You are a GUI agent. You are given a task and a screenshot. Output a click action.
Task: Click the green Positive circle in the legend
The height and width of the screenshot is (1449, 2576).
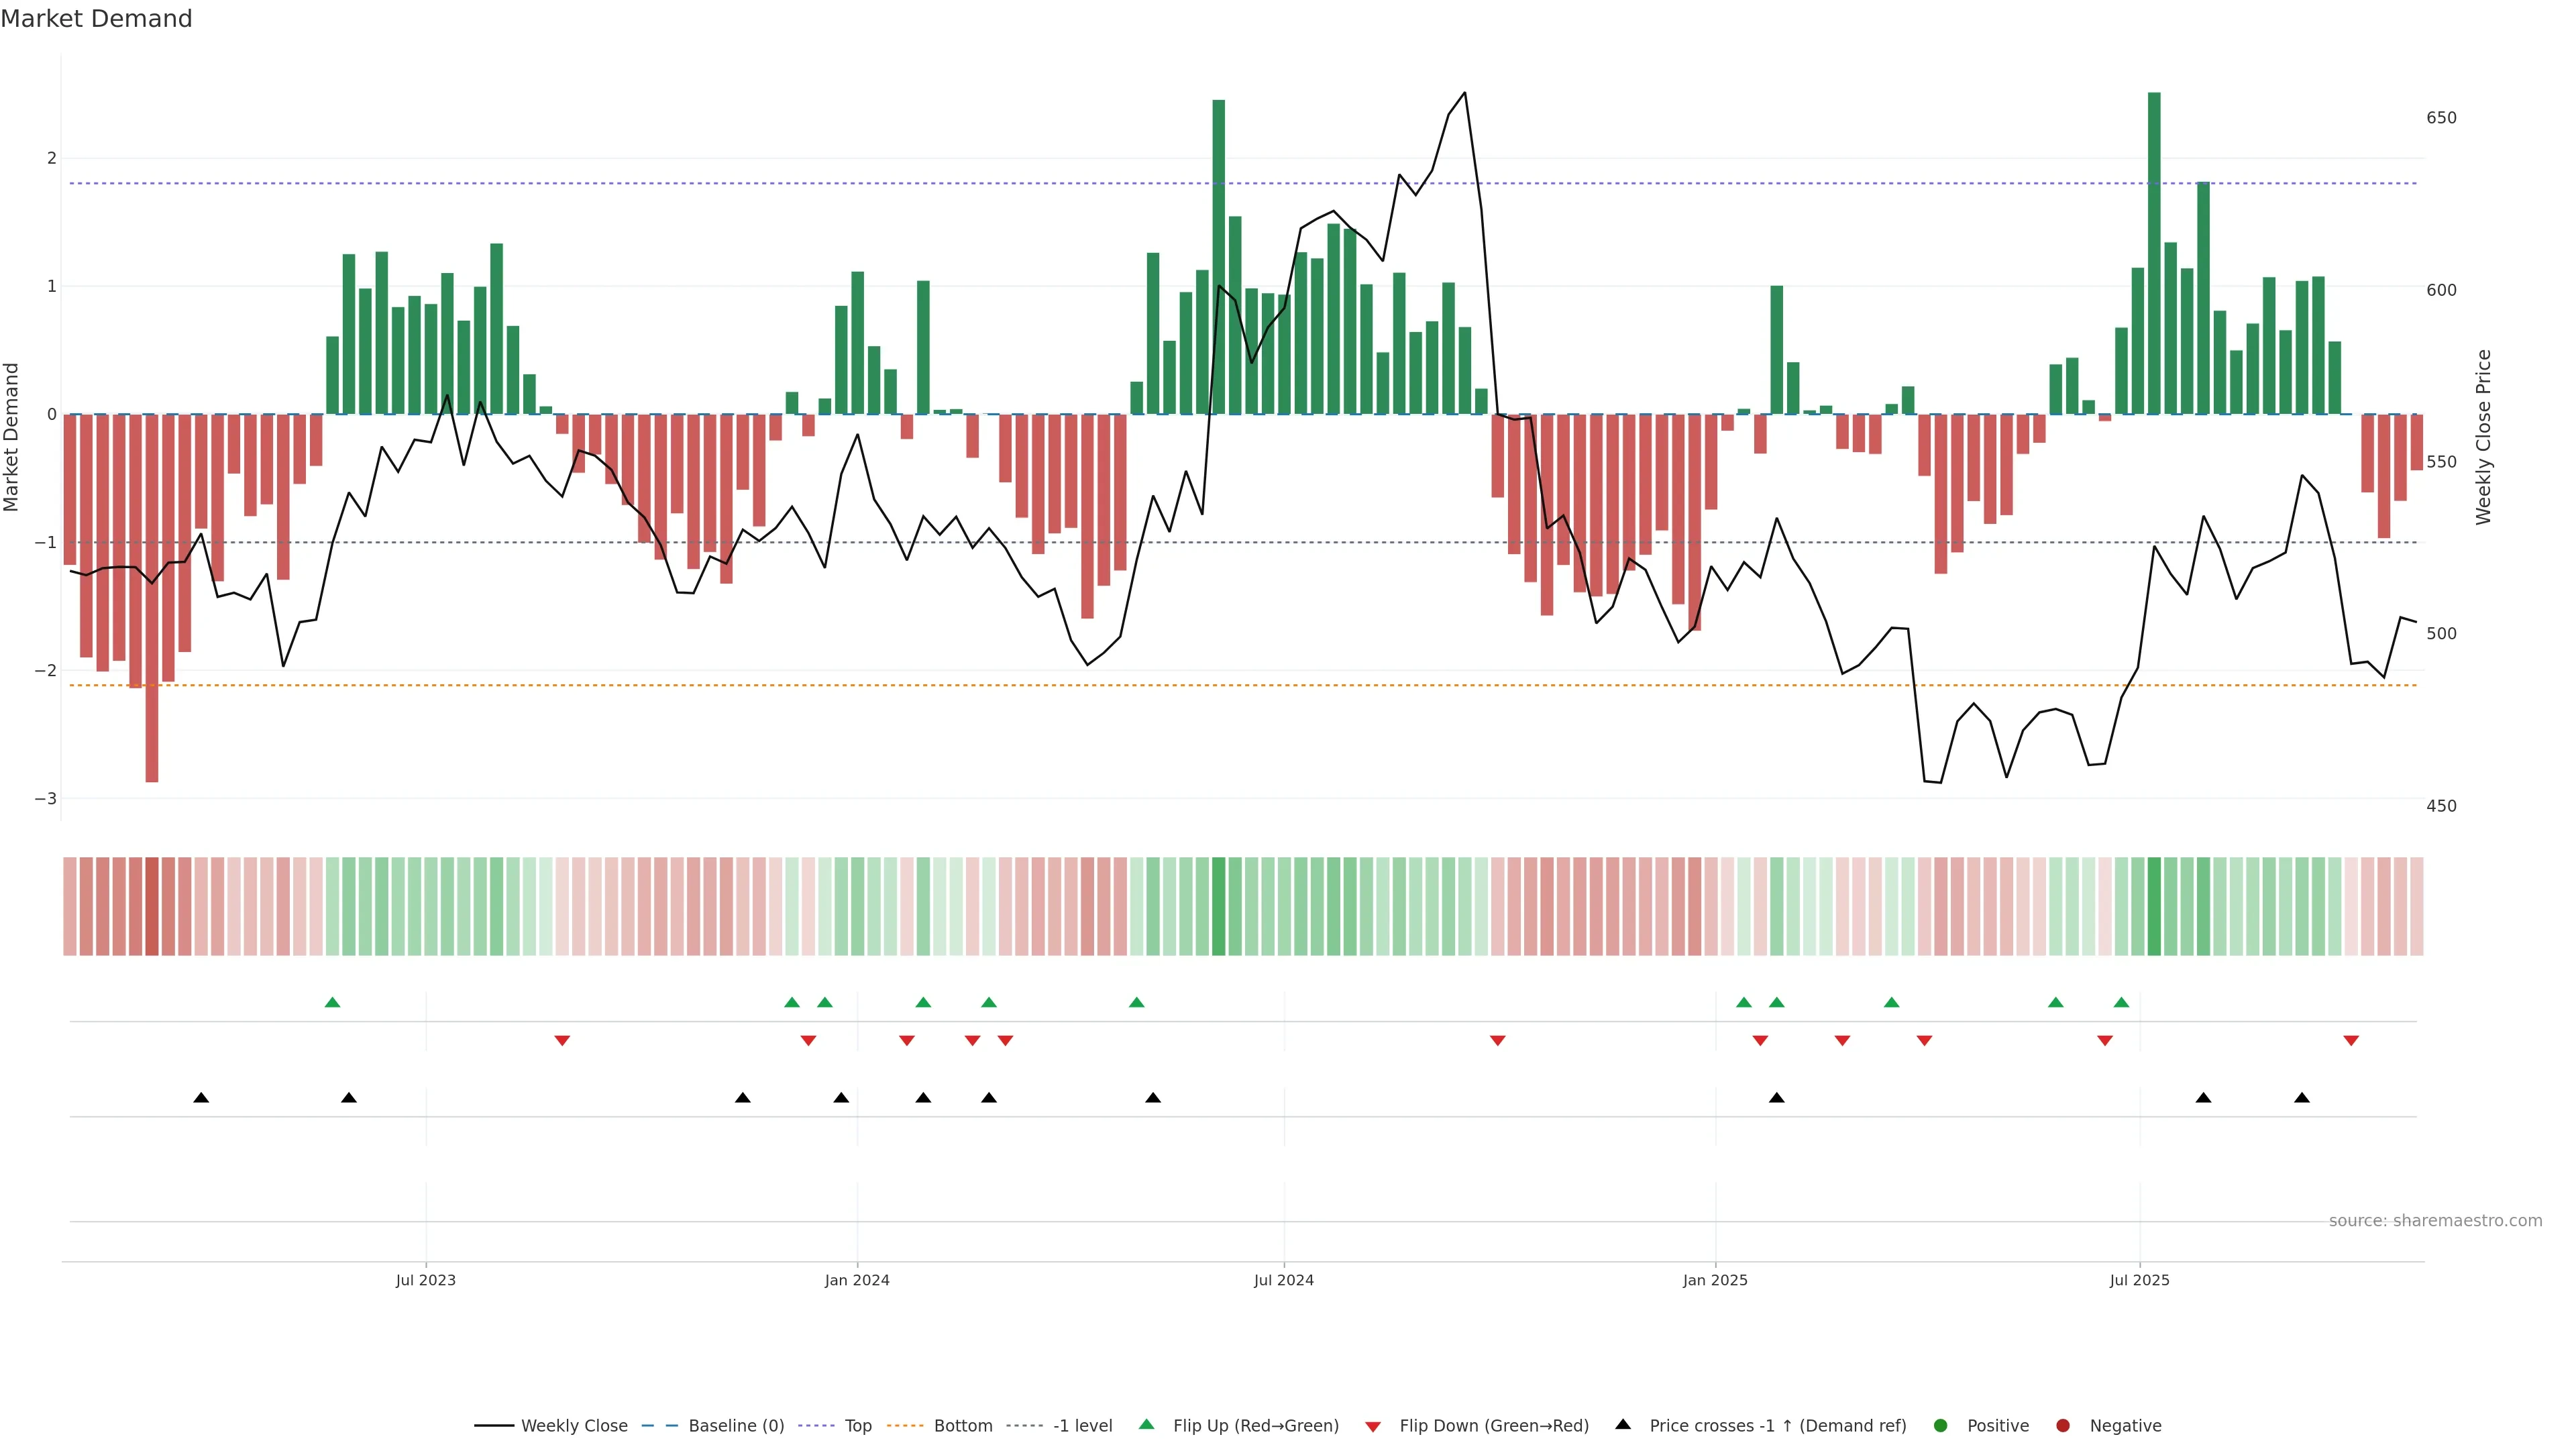(x=1940, y=1425)
